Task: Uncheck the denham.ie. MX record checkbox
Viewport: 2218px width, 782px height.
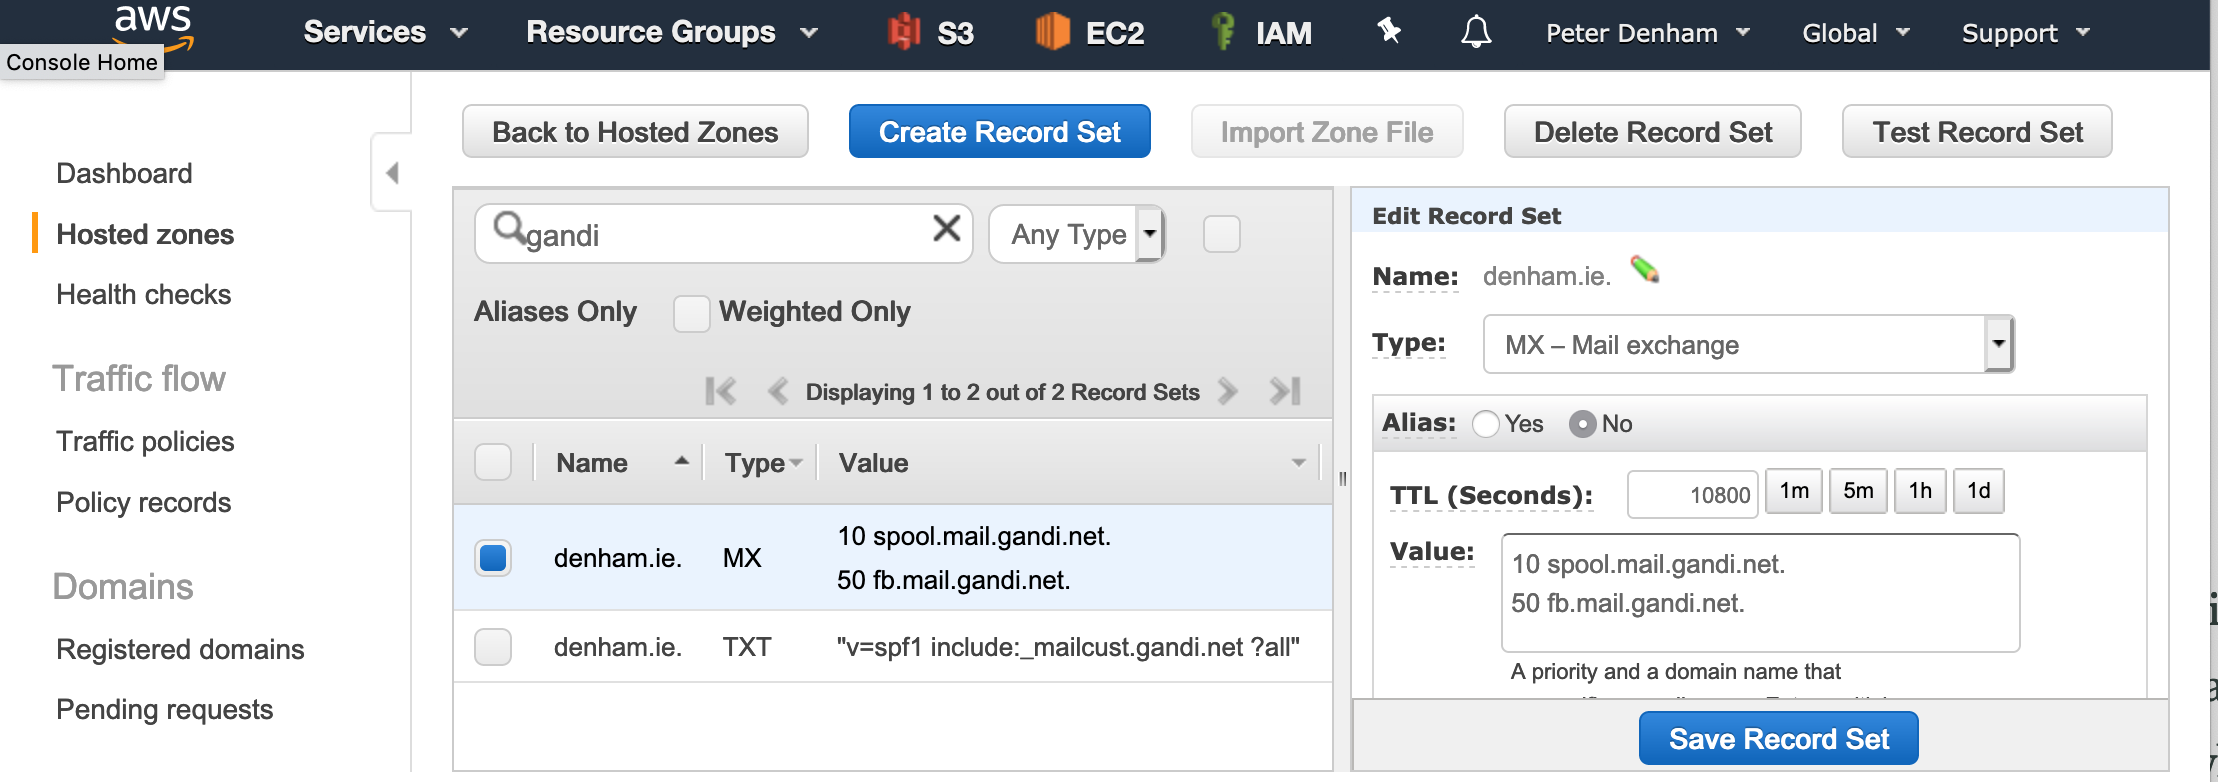Action: [493, 557]
